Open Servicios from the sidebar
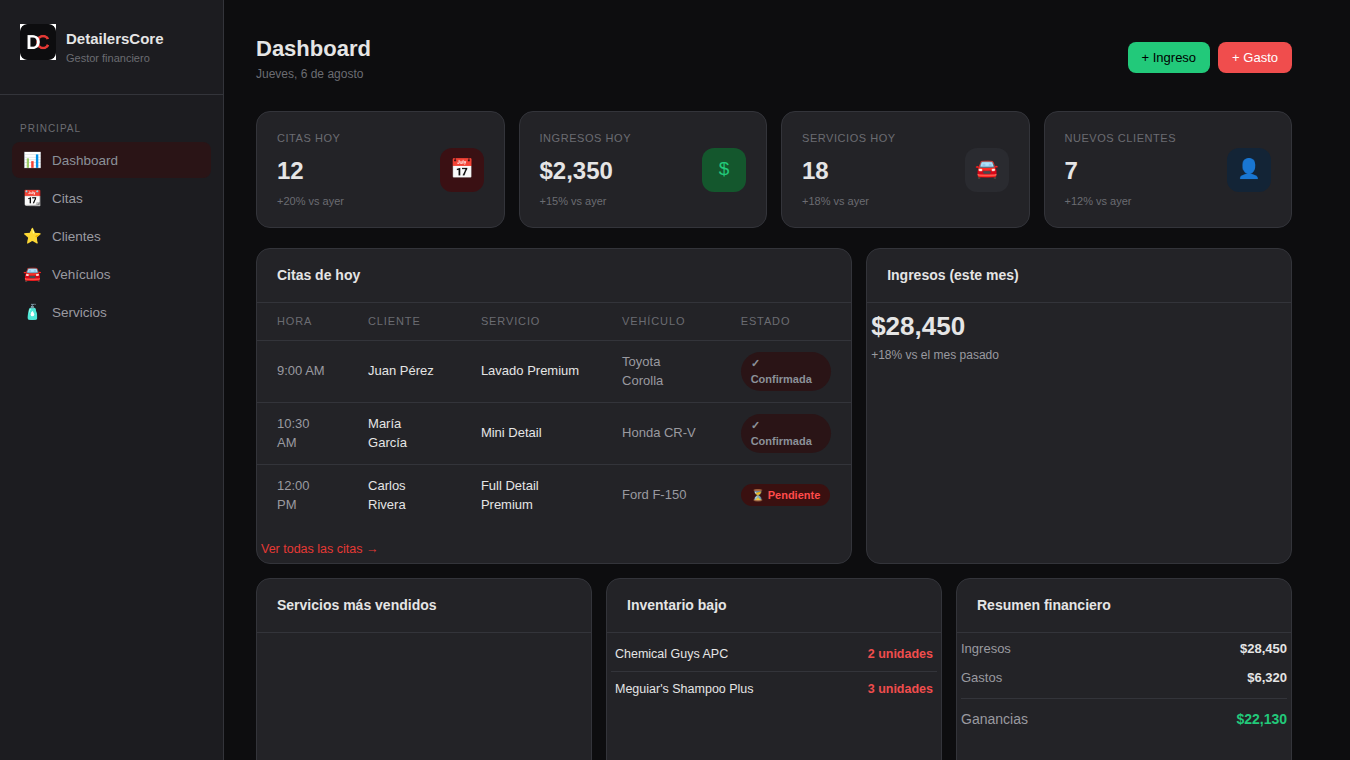This screenshot has width=1350, height=760. click(111, 312)
